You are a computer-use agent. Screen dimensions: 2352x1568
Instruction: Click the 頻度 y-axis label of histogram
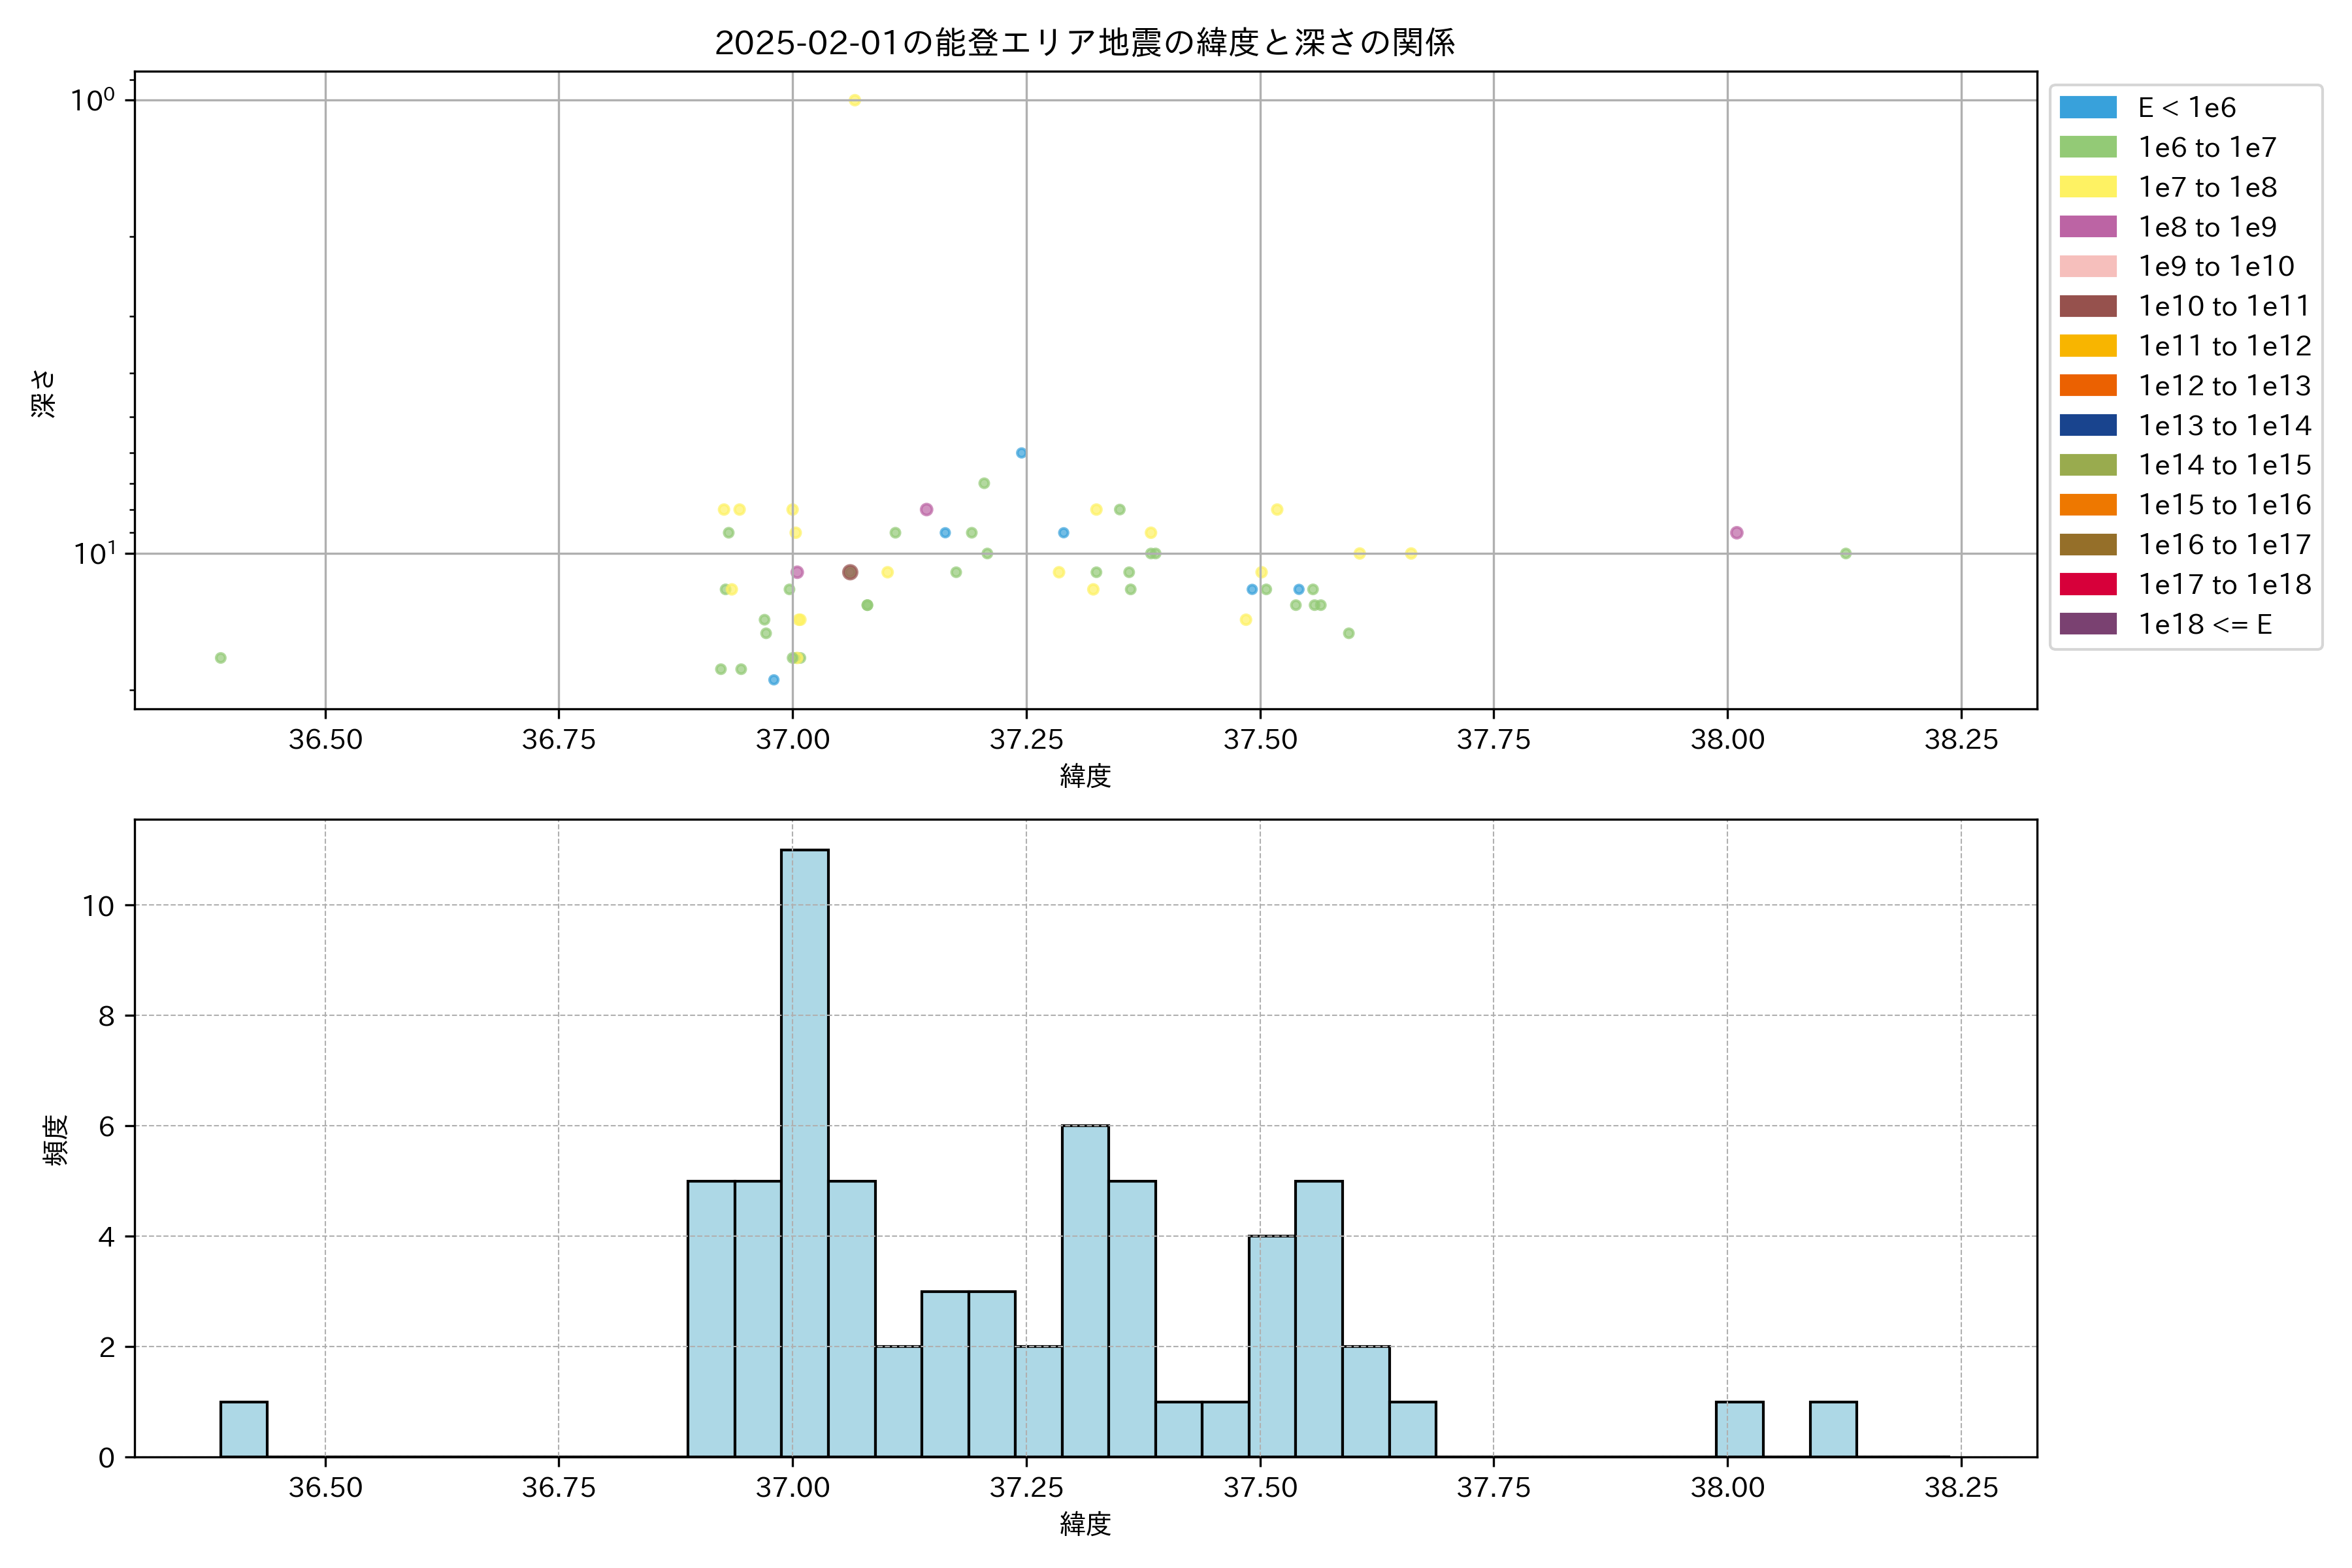tap(56, 1140)
